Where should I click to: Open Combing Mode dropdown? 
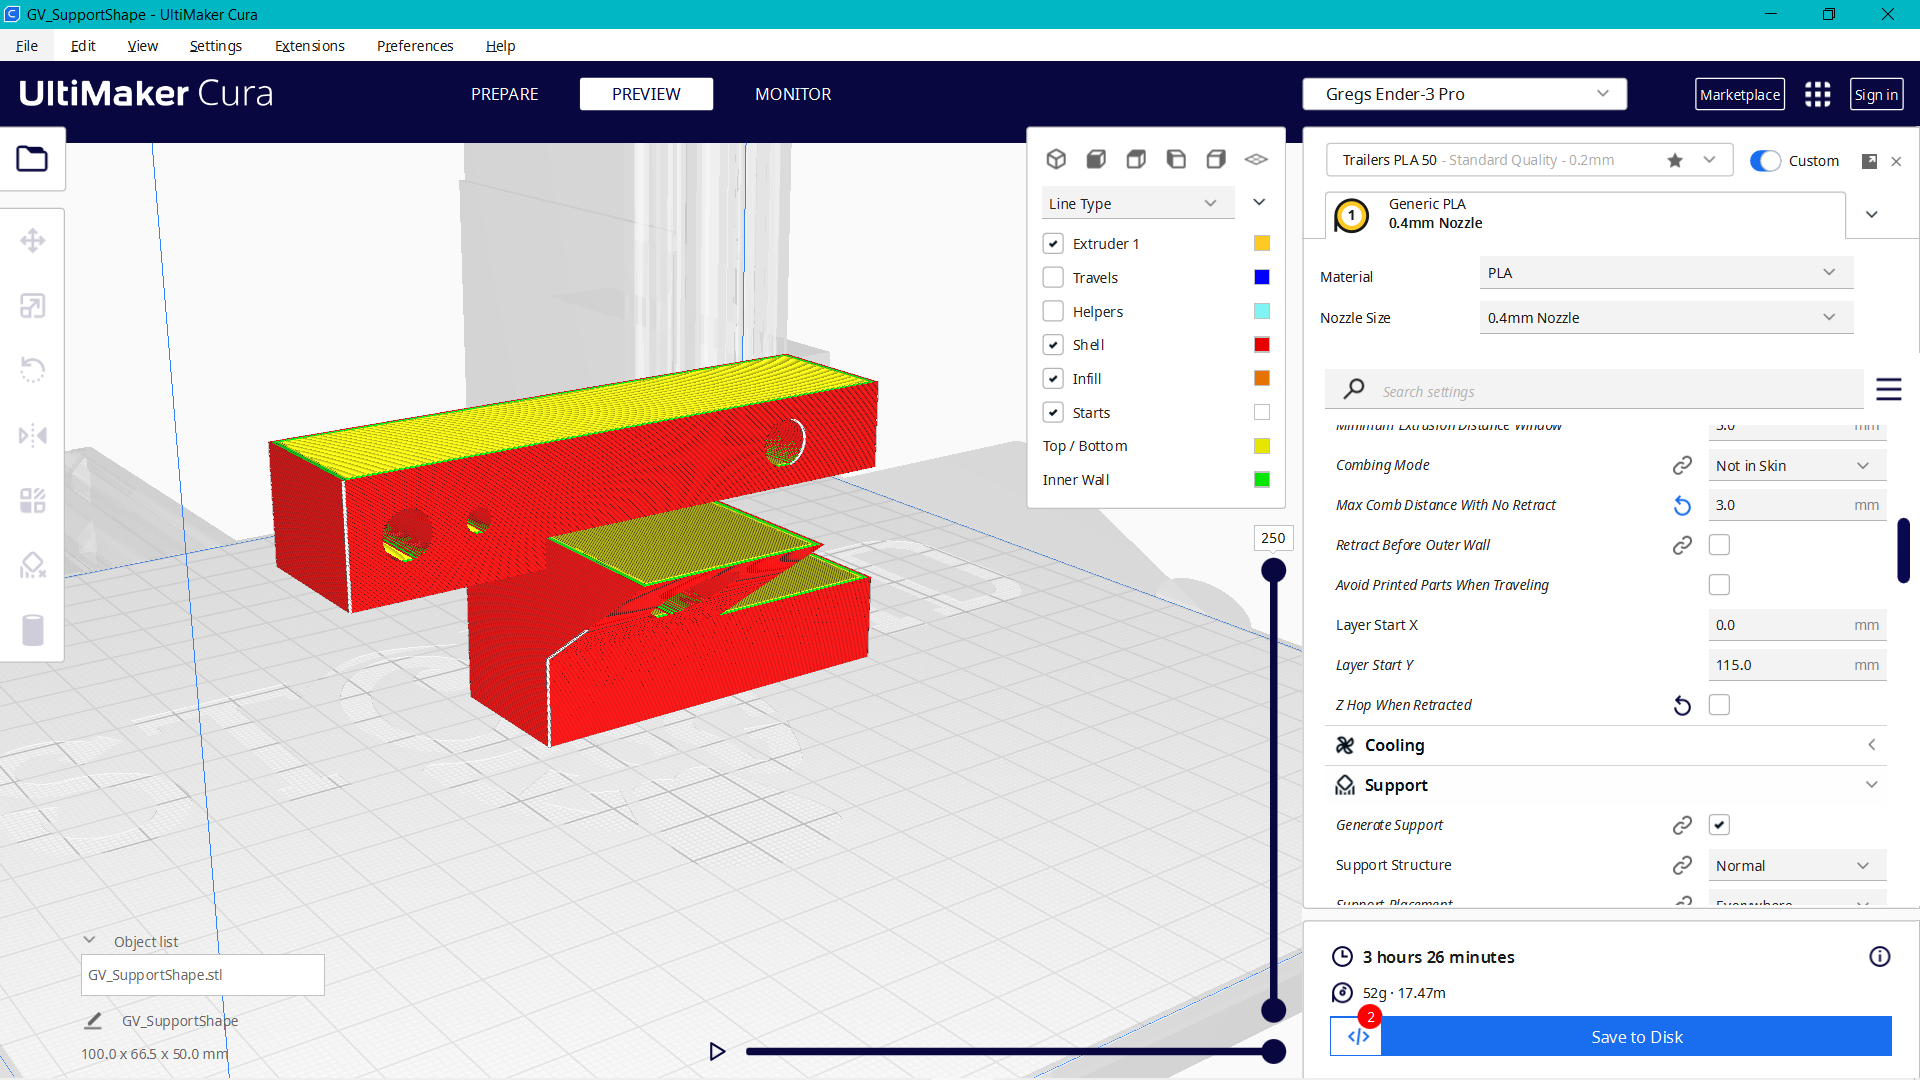tap(1797, 466)
